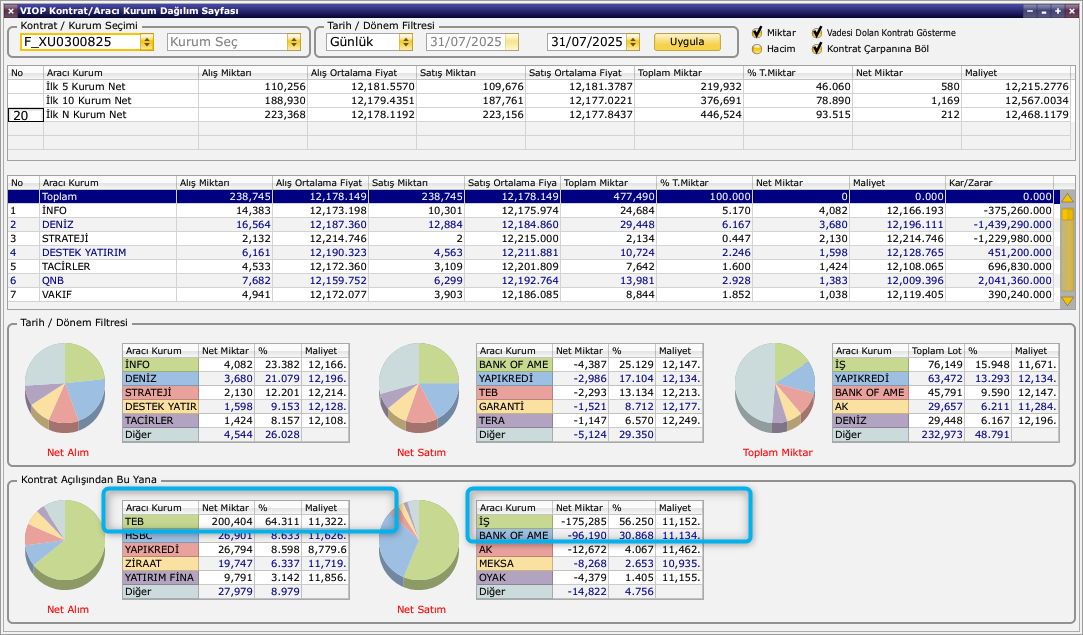Click red STRATEJİ swatch in Net Alım legend
1083x635 pixels.
(160, 392)
